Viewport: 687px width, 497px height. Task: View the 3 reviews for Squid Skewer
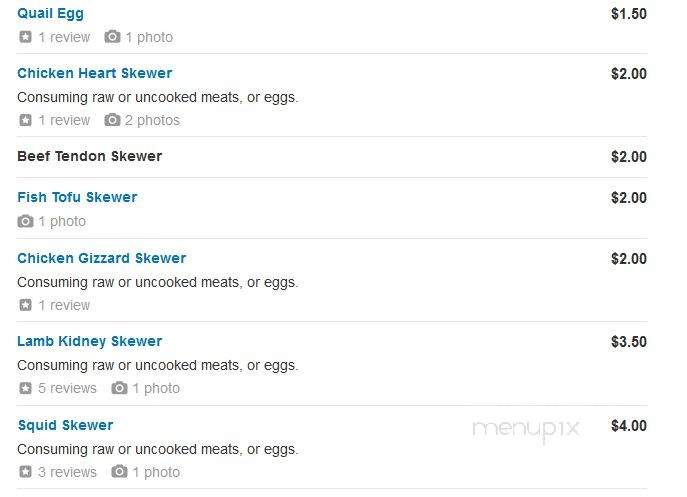[67, 472]
